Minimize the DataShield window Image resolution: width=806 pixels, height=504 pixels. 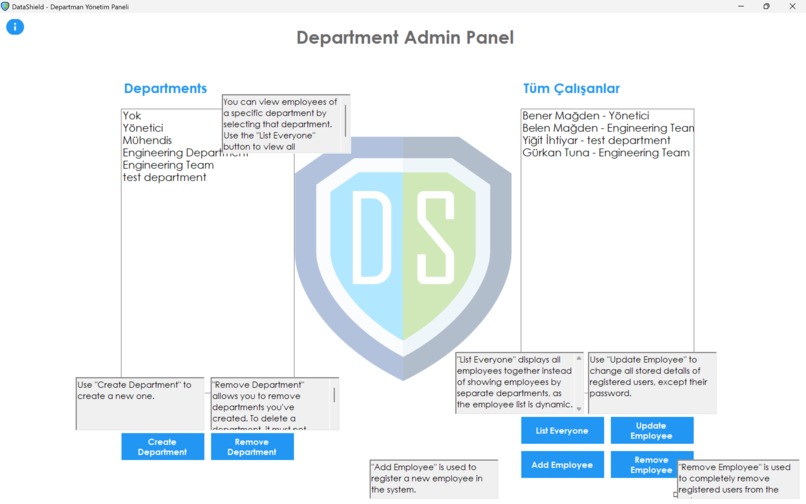pyautogui.click(x=741, y=7)
